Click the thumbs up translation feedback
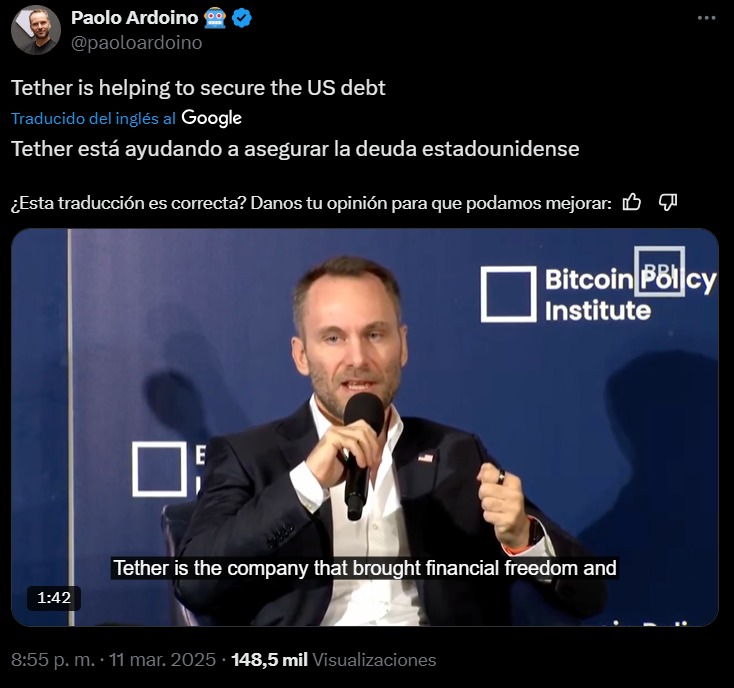The image size is (734, 688). tap(631, 203)
